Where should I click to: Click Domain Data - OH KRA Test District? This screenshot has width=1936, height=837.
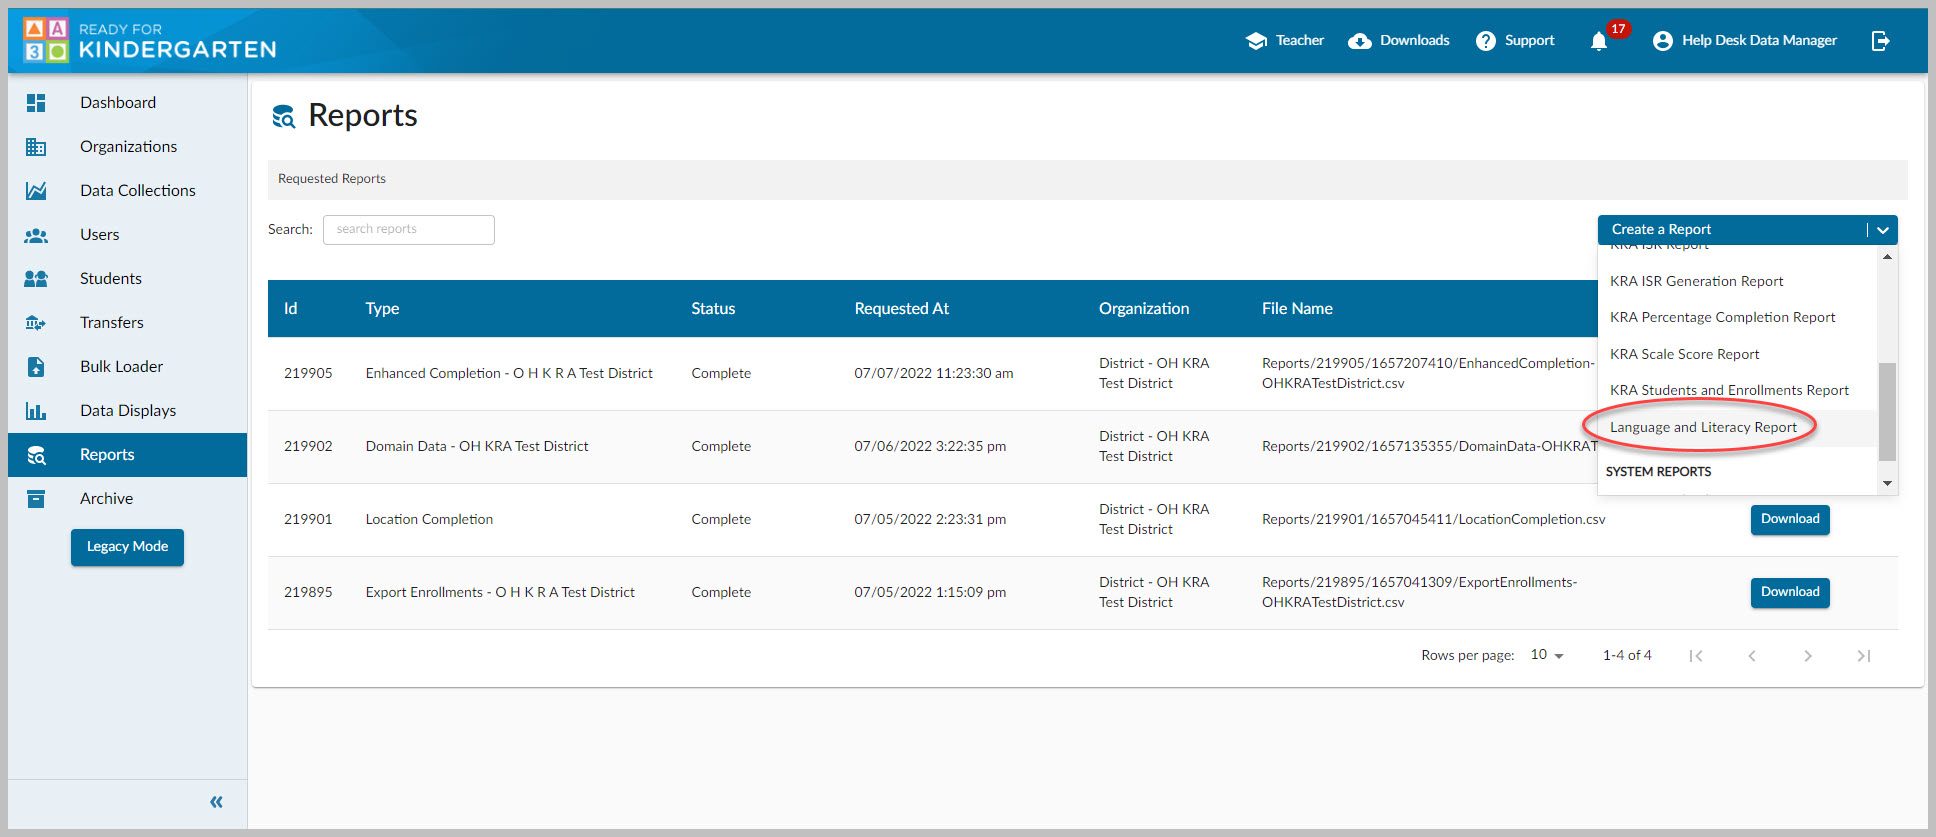[477, 446]
